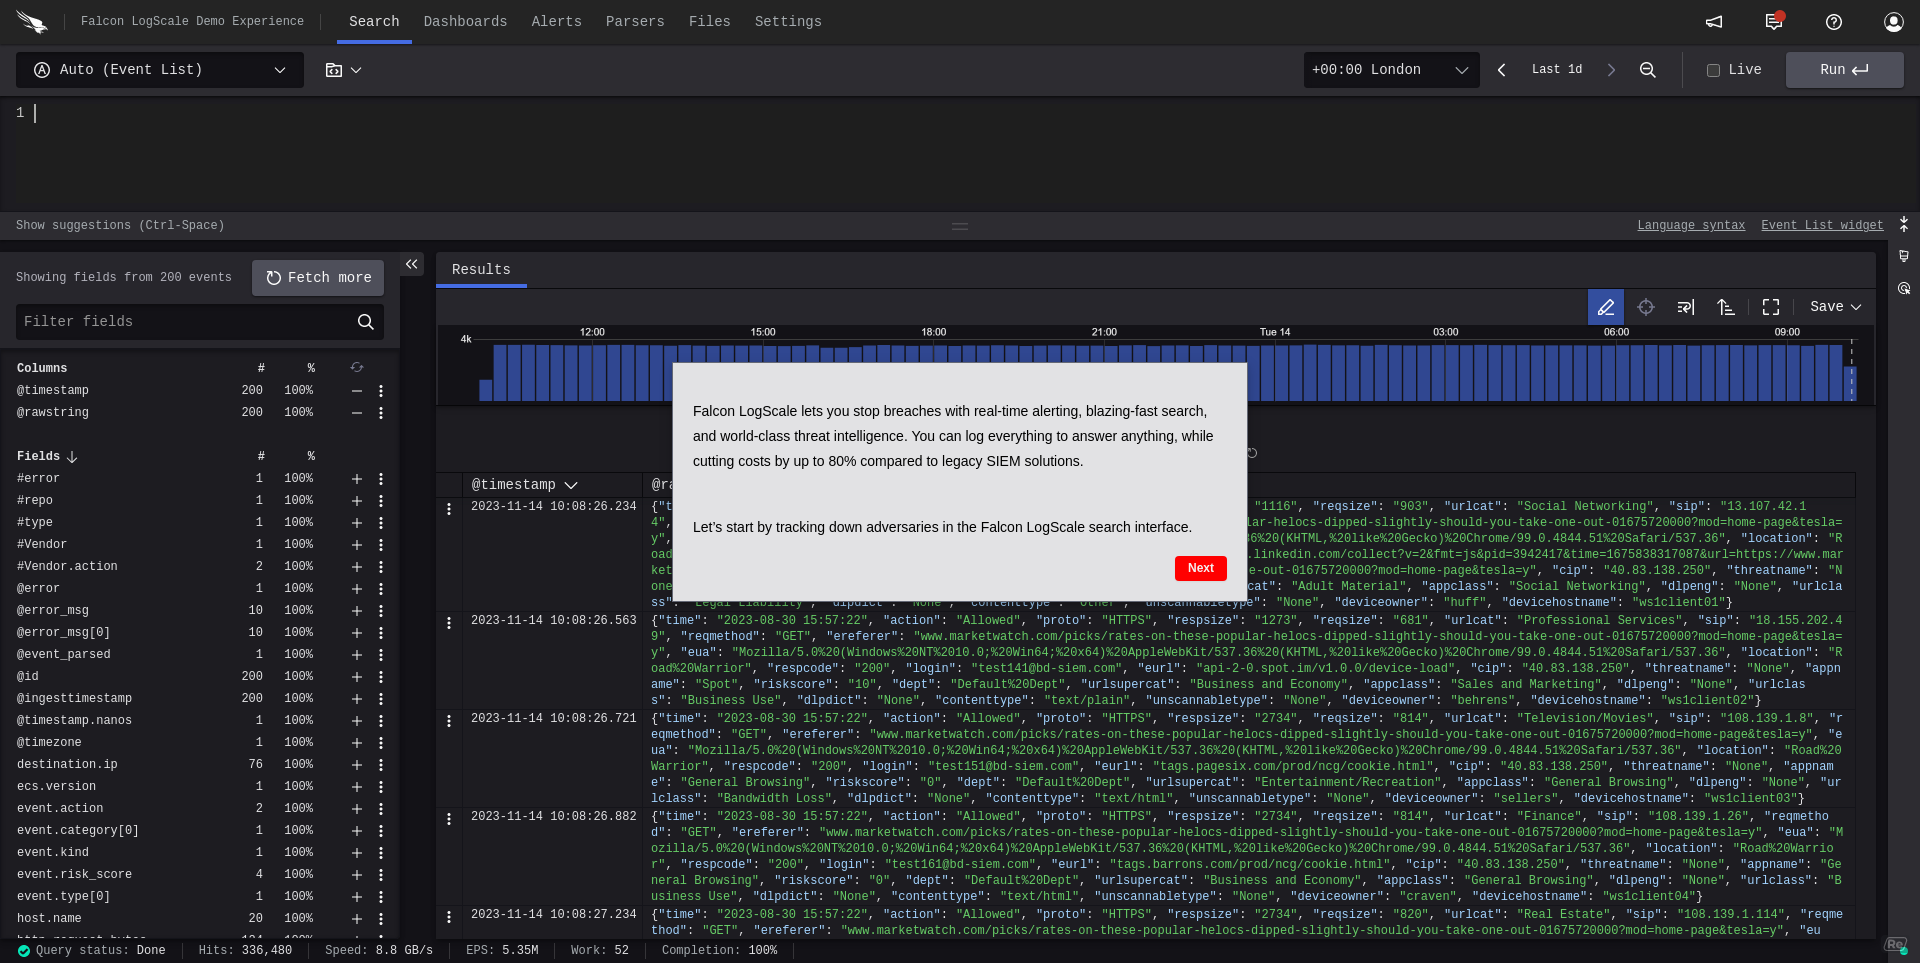Go to previous time interval arrow

(x=1502, y=70)
